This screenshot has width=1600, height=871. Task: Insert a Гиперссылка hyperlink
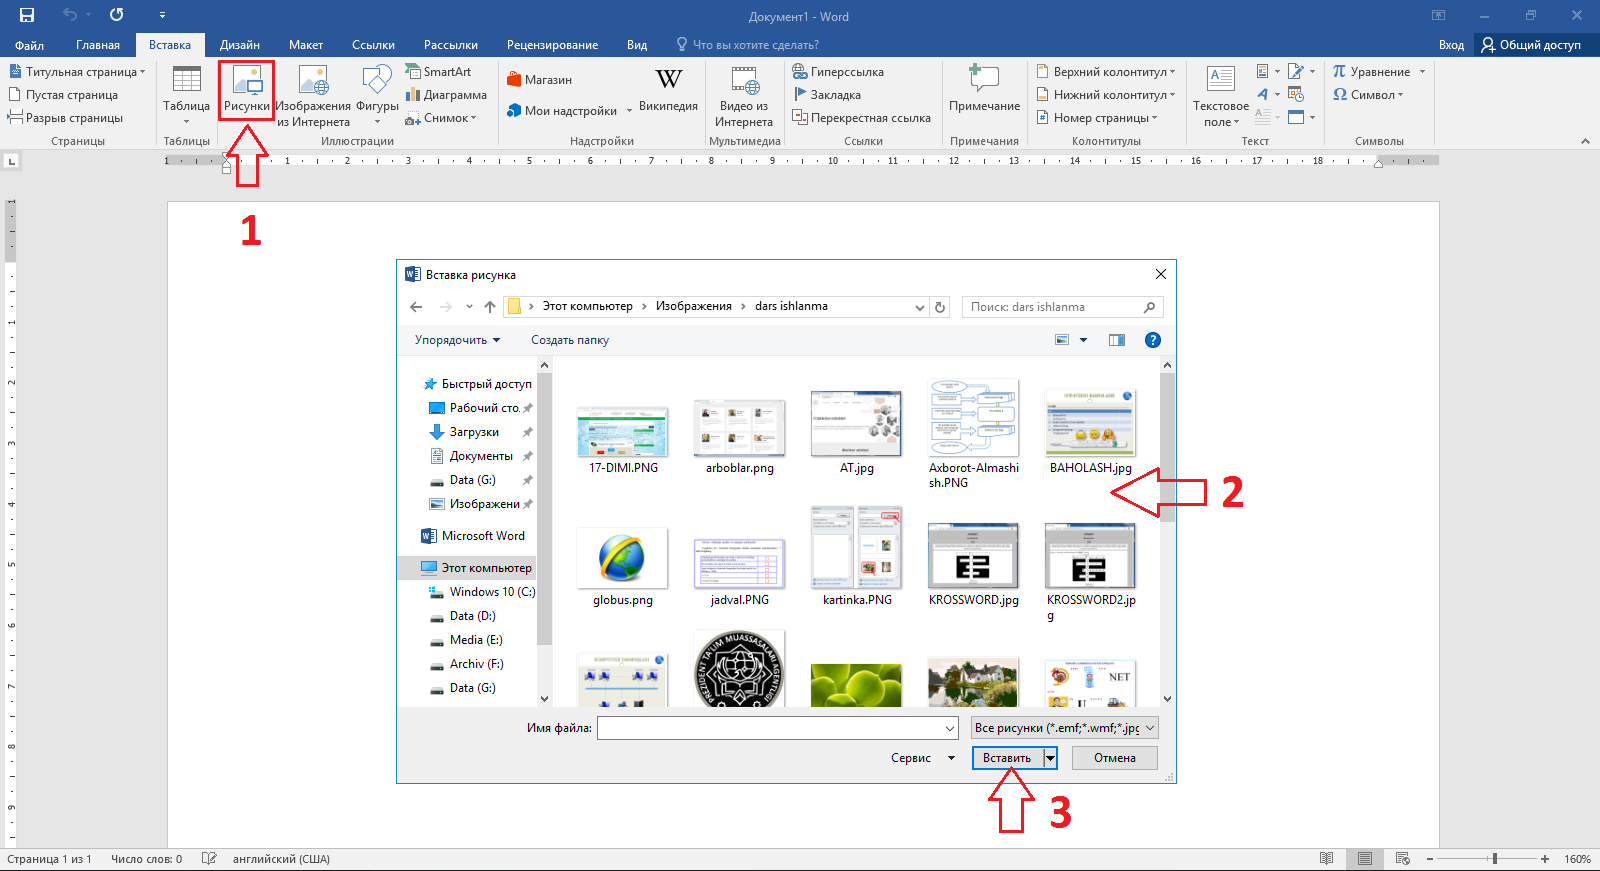838,72
